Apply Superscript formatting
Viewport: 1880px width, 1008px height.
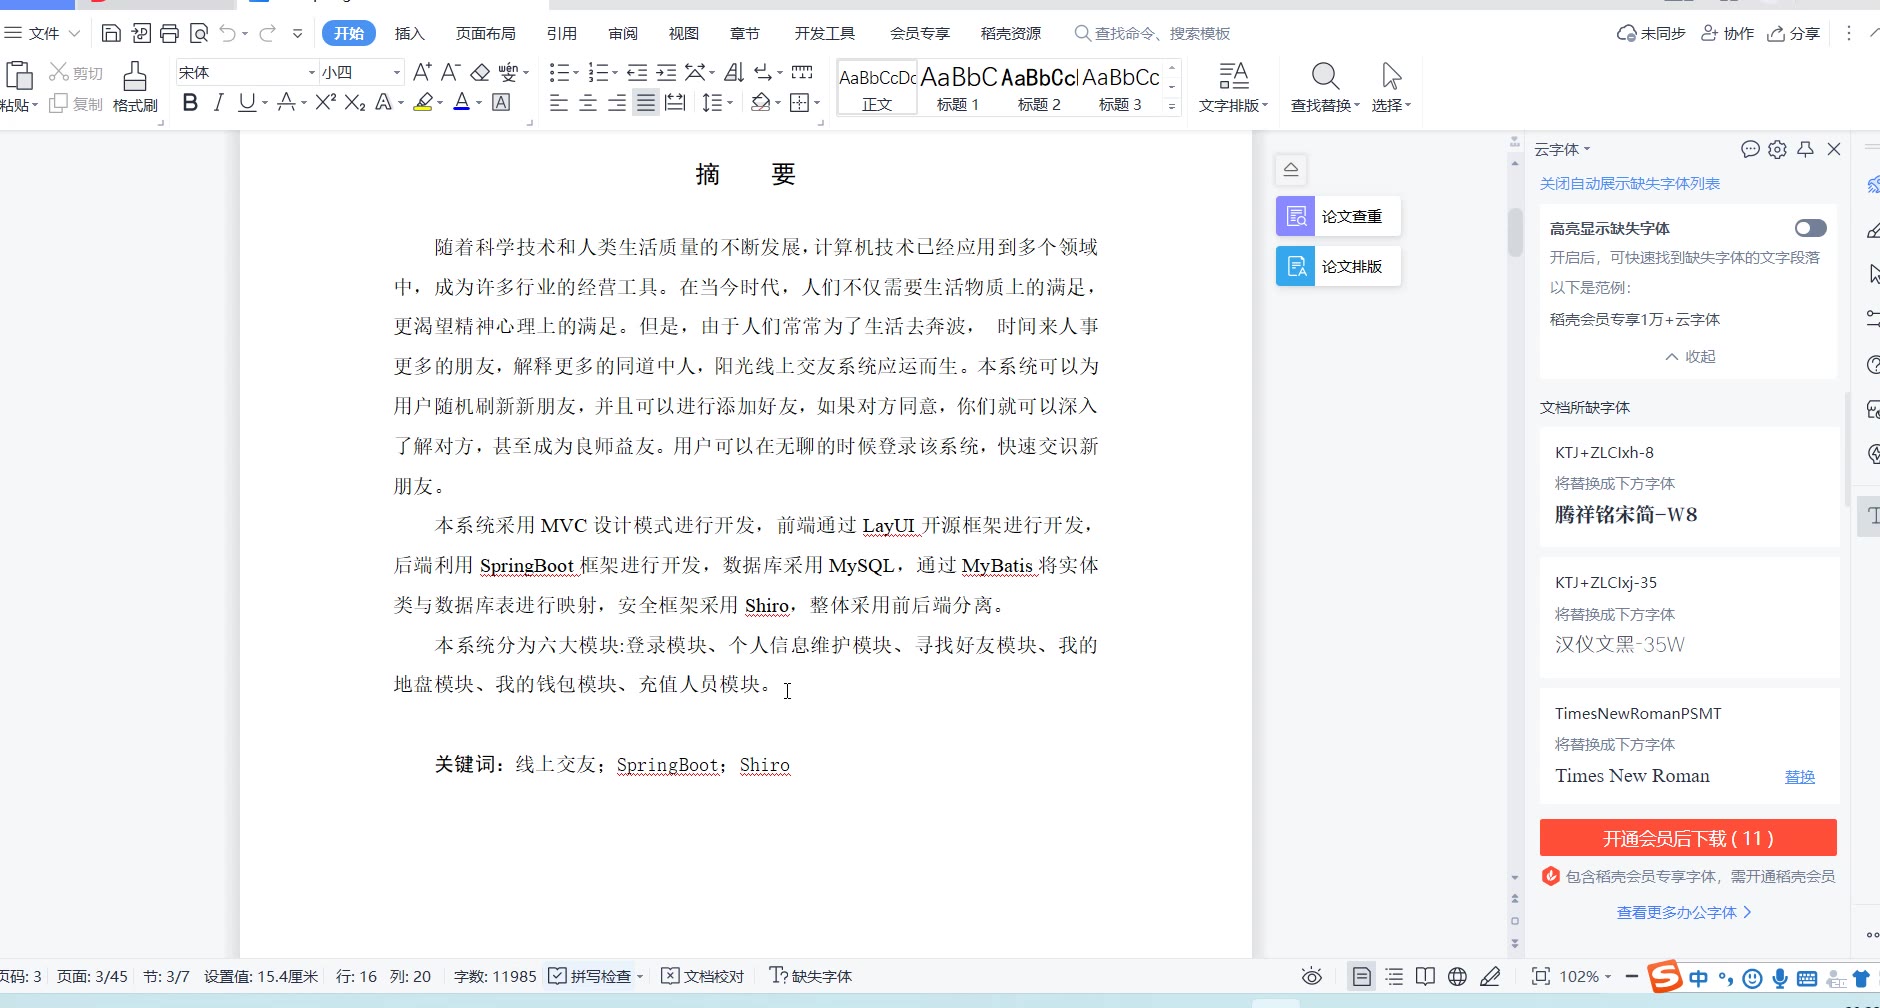point(325,102)
